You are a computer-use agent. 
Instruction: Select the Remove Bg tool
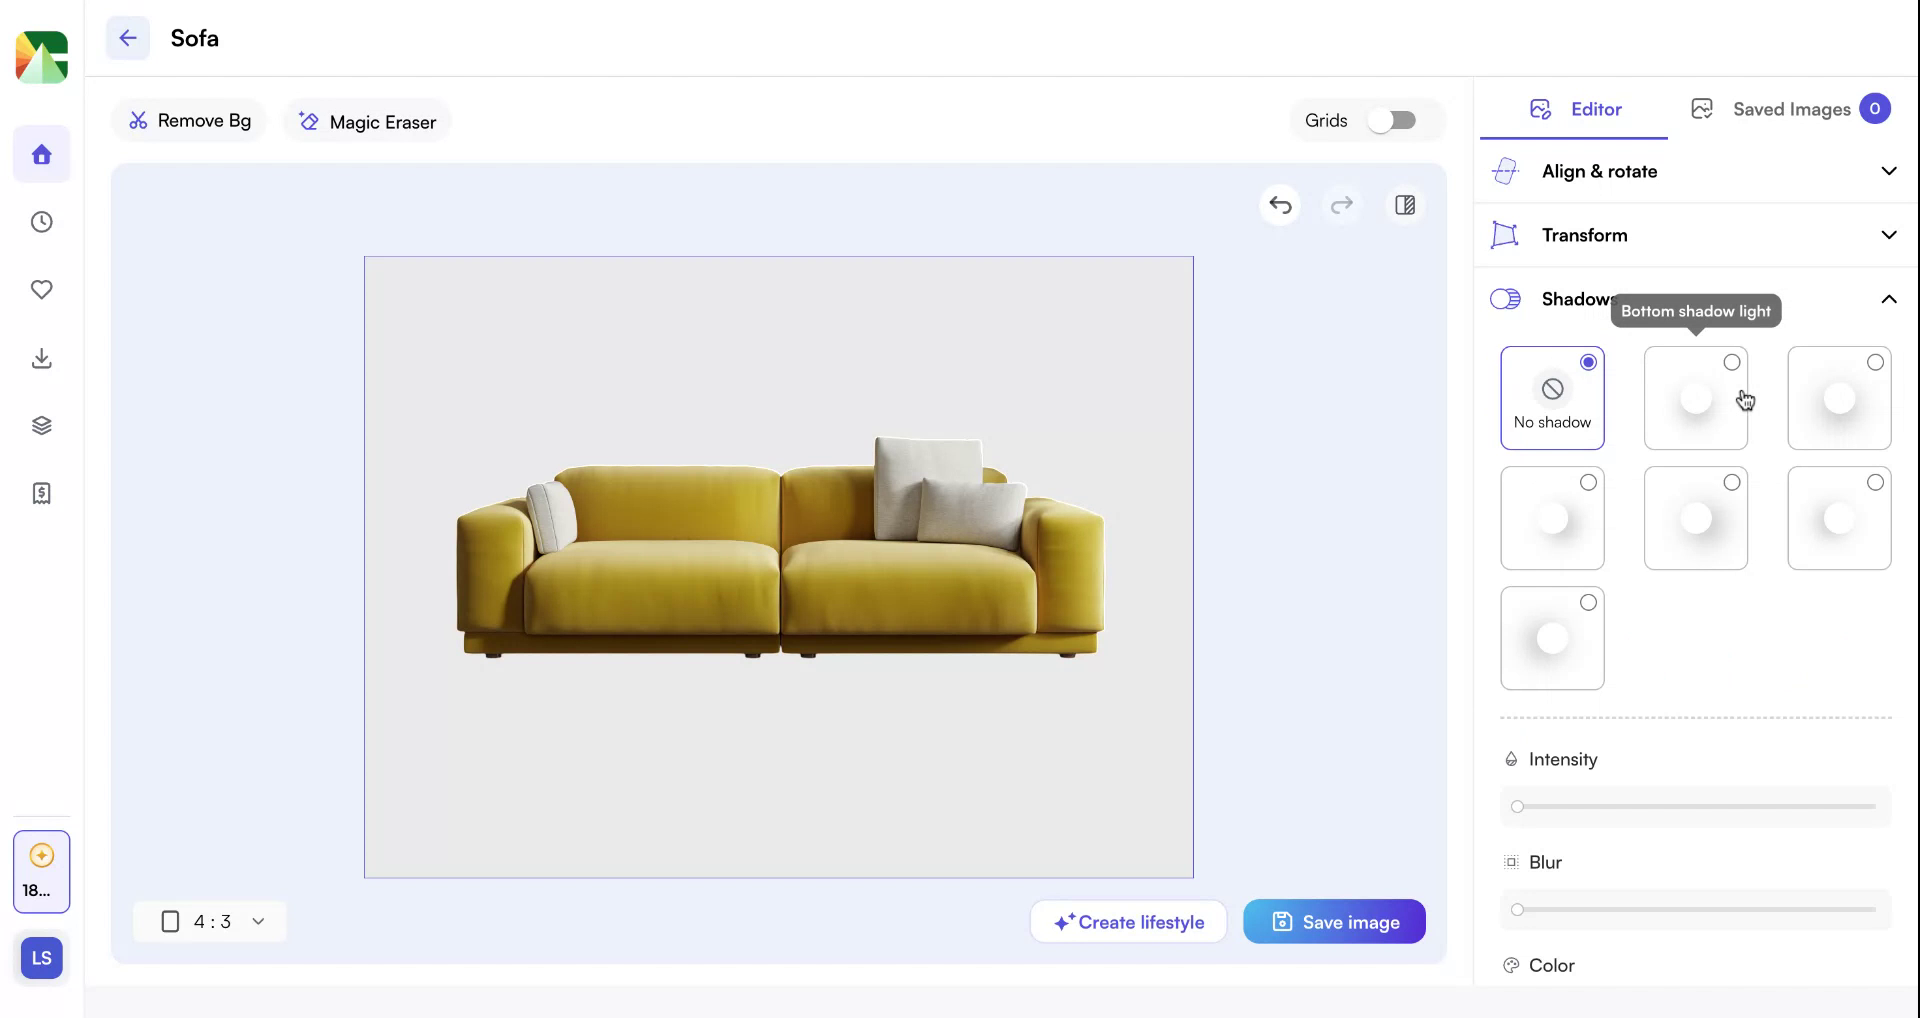pos(189,120)
